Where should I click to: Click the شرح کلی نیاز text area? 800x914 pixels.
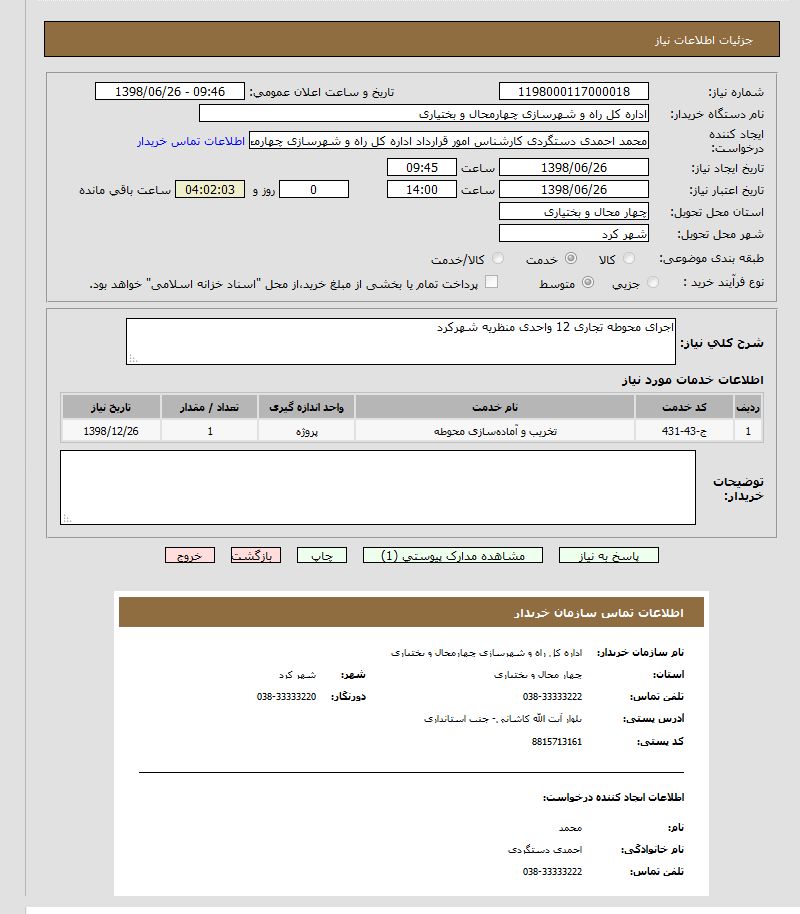point(400,341)
